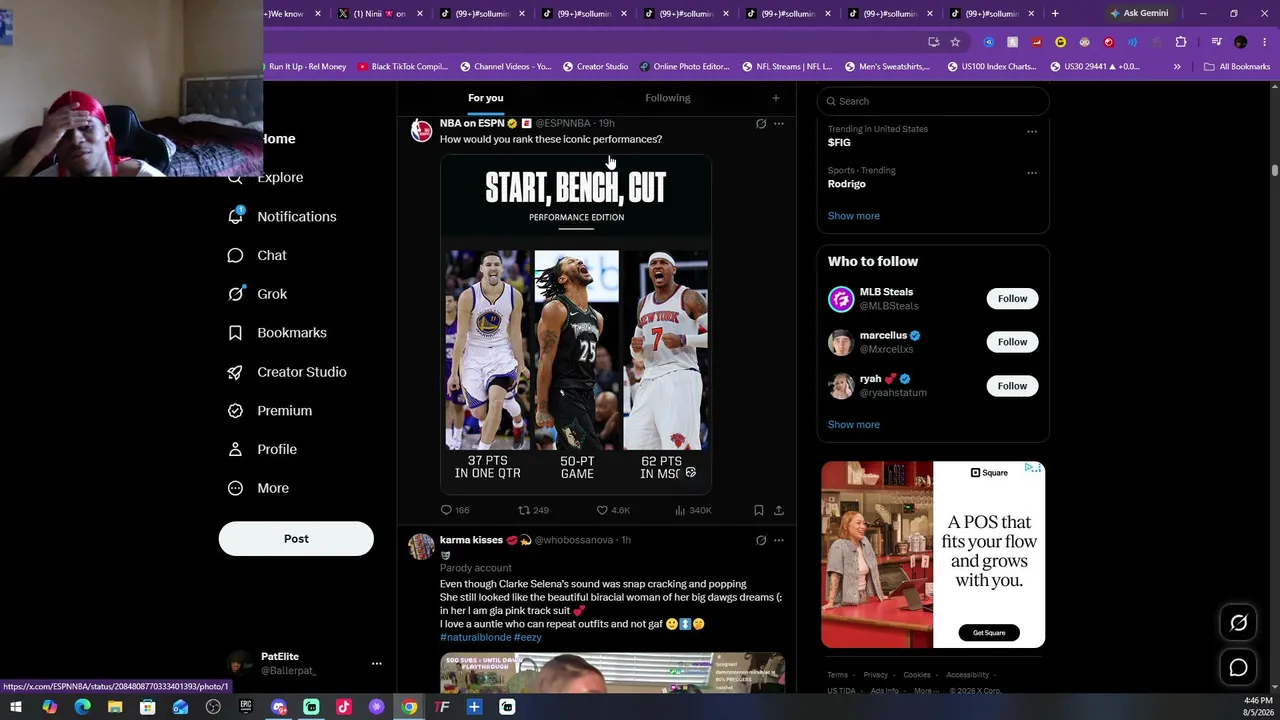This screenshot has width=1280, height=720.
Task: Open the video thumbnail in karma kisses post
Action: [612, 672]
